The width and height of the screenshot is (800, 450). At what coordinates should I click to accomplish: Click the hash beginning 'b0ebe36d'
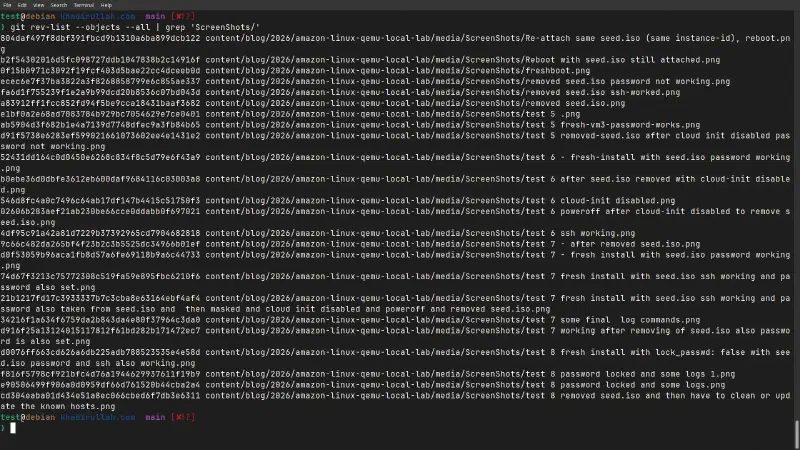click(x=101, y=179)
